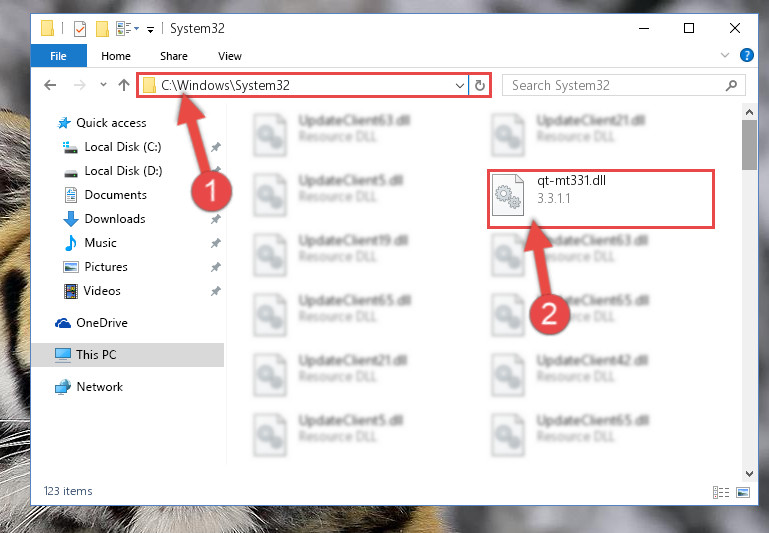Click the Back navigation arrow
This screenshot has width=769, height=533.
point(50,85)
